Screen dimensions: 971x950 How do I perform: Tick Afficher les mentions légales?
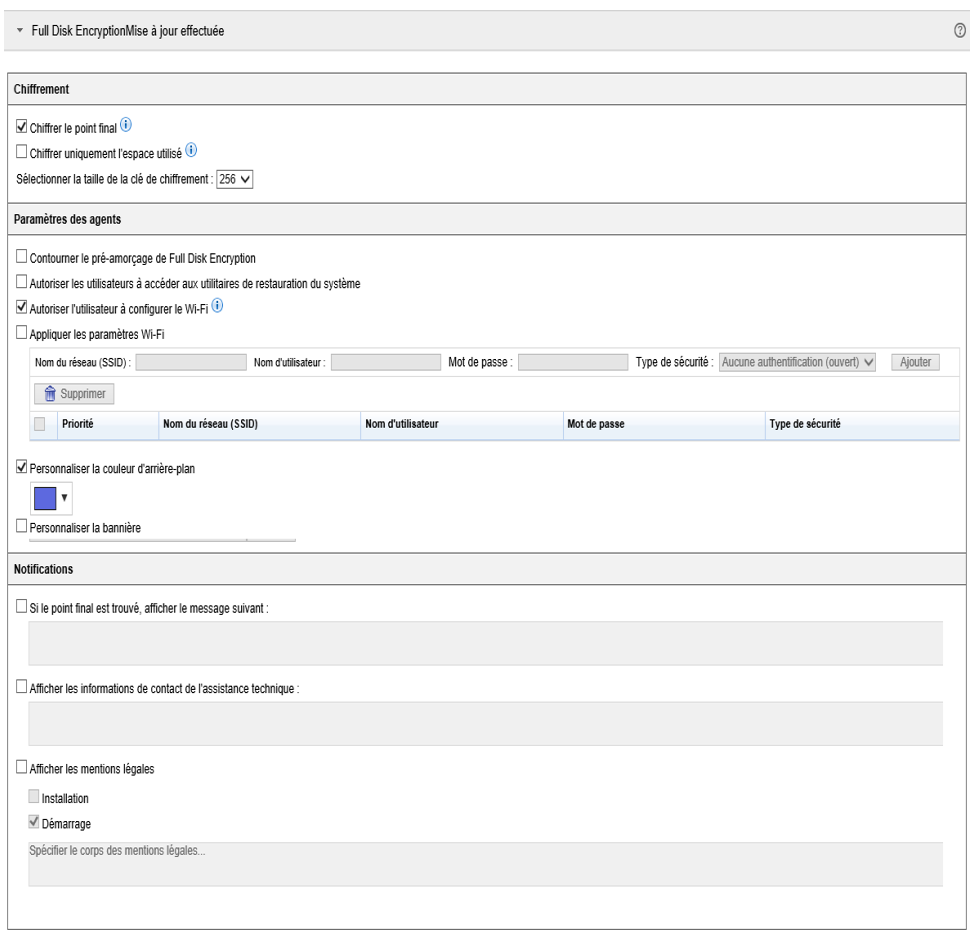click(x=23, y=768)
